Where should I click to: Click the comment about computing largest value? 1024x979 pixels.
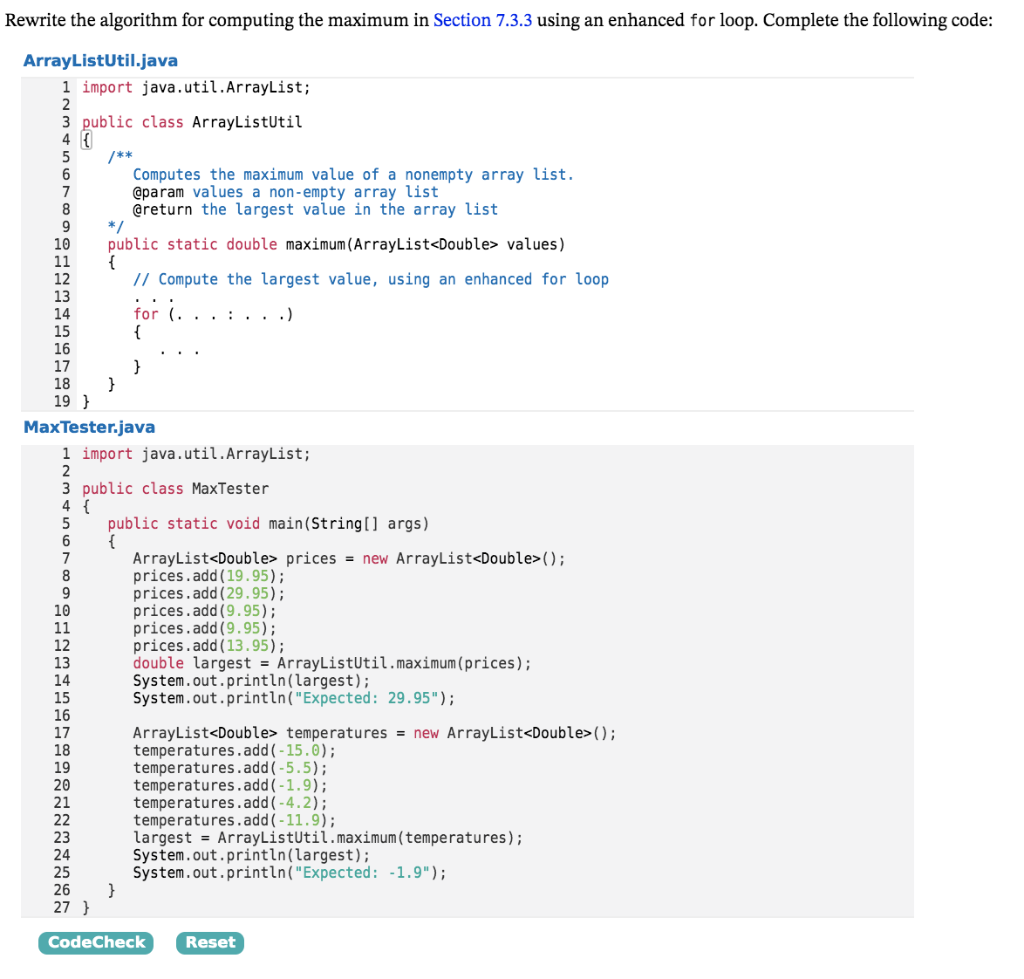point(370,279)
